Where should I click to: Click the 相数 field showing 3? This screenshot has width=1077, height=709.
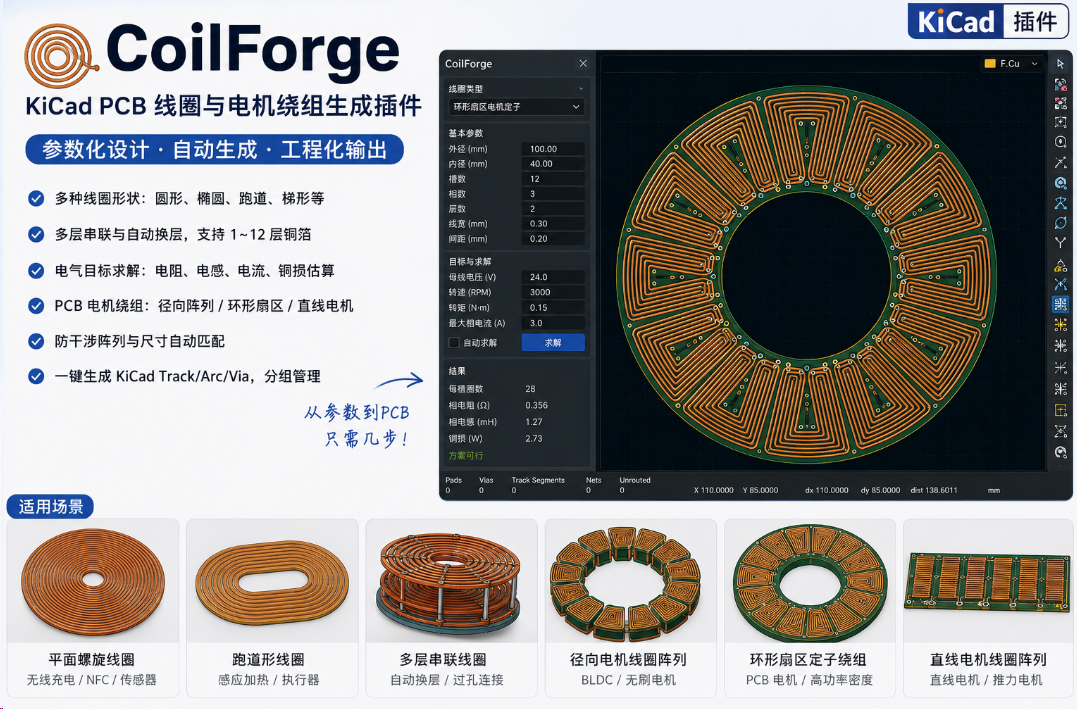coord(553,194)
